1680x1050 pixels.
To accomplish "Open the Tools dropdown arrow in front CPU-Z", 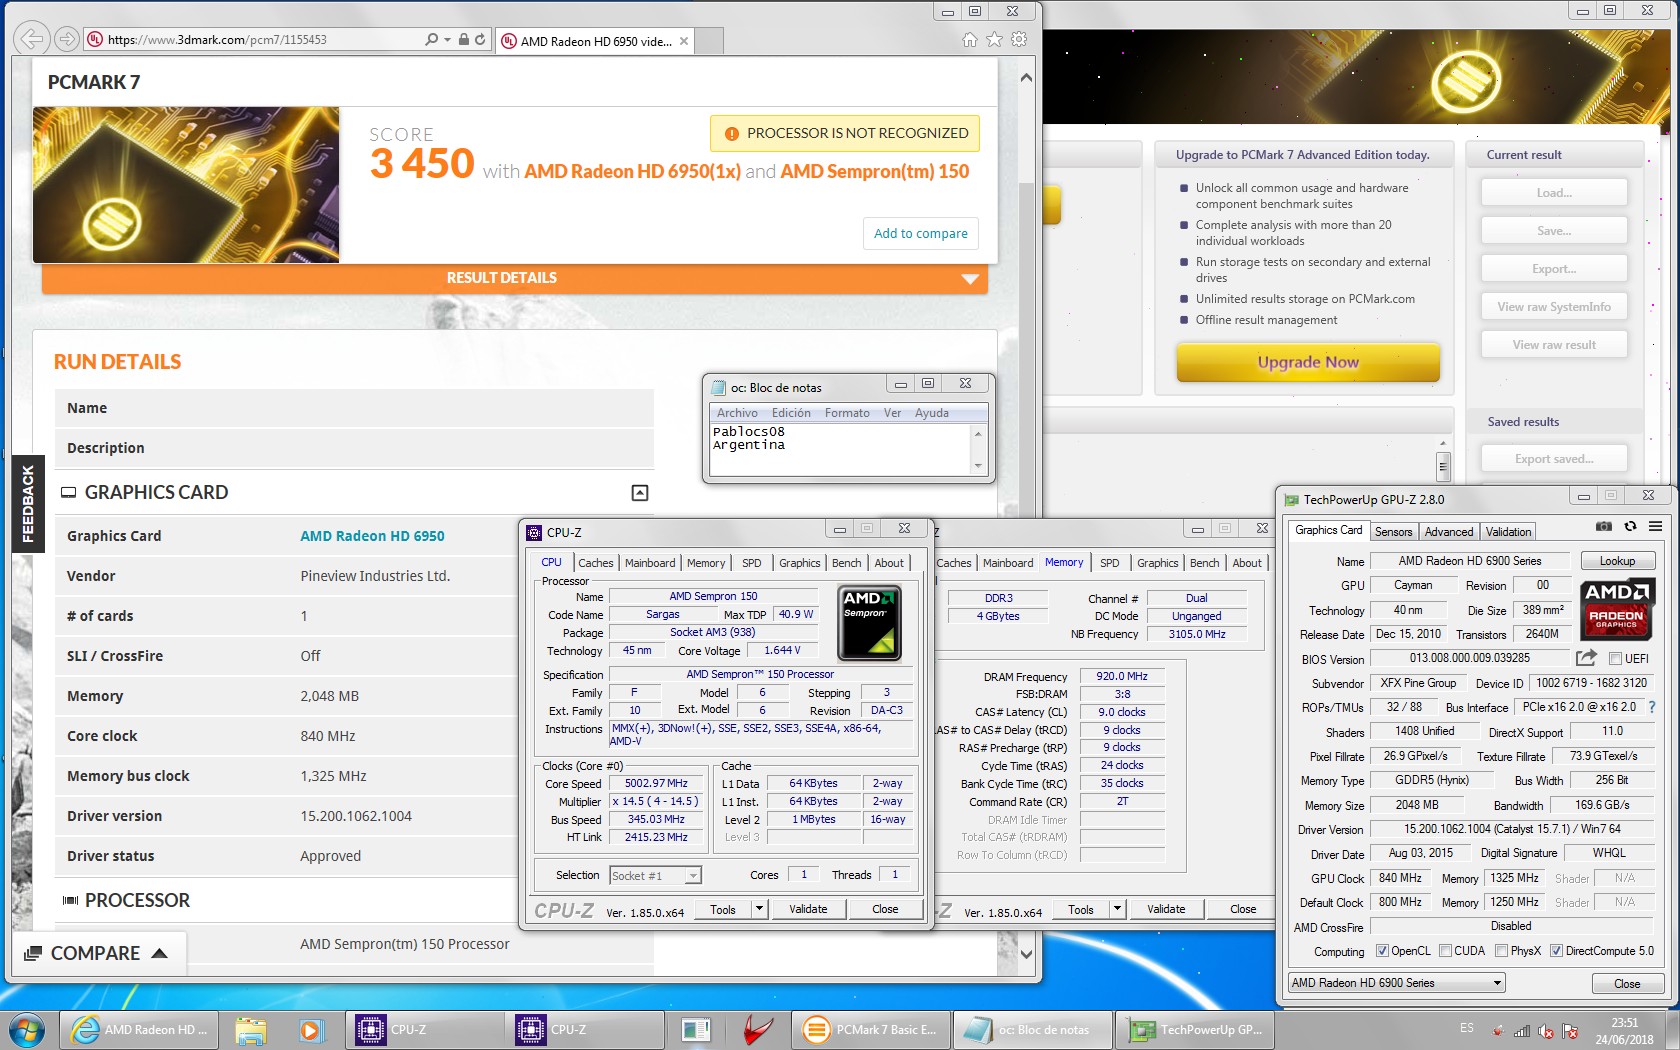I will coord(760,909).
